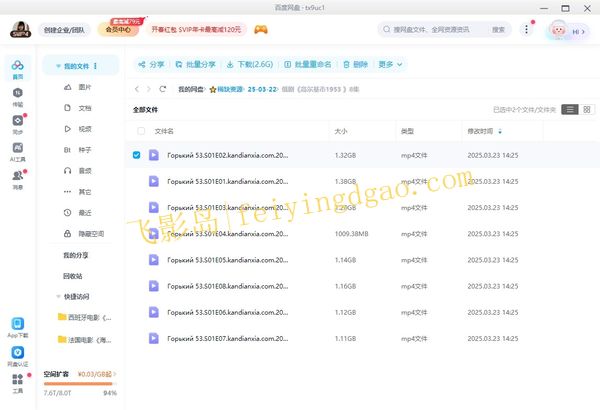Image resolution: width=600 pixels, height=410 pixels.
Task: Click the 删除 delete button
Action: coord(355,64)
